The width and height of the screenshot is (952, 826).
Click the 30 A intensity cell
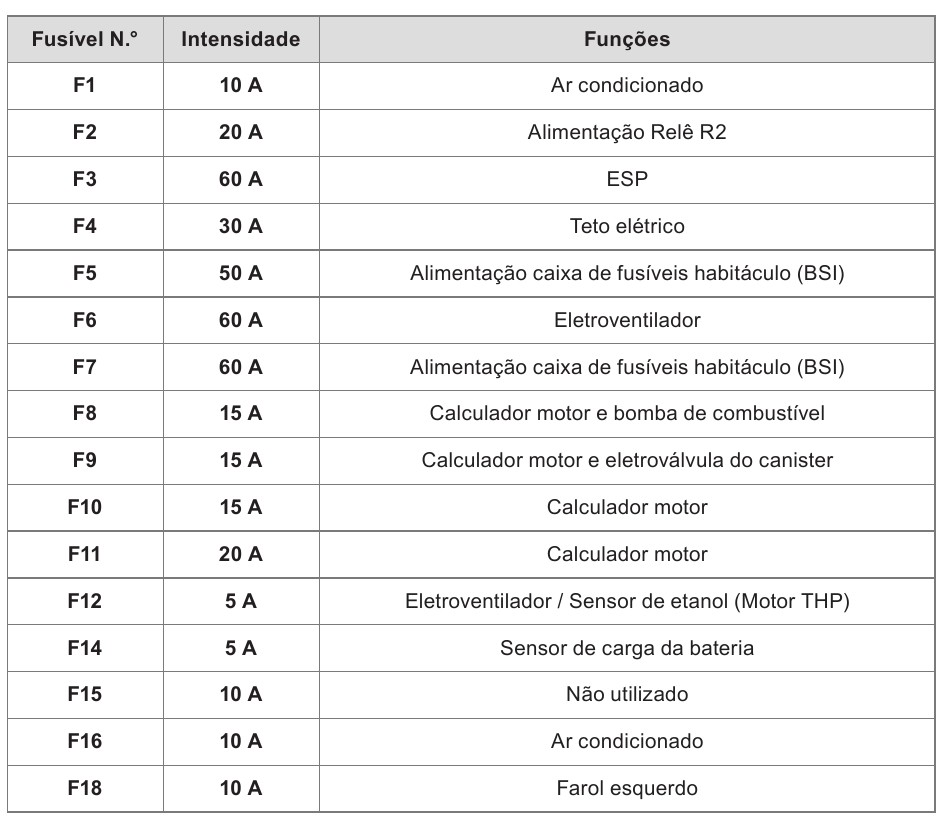point(241,226)
